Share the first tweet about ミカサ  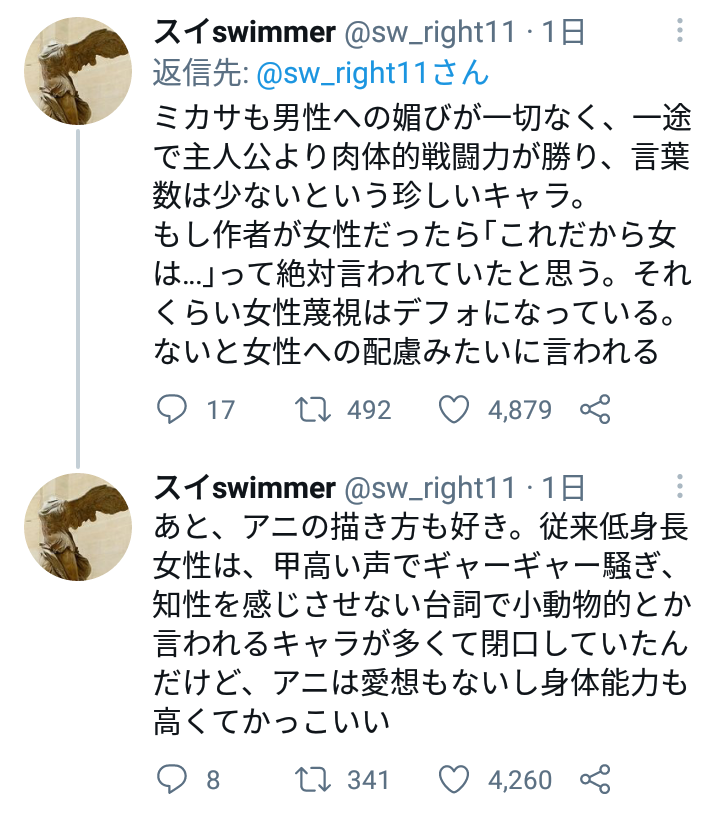595,409
